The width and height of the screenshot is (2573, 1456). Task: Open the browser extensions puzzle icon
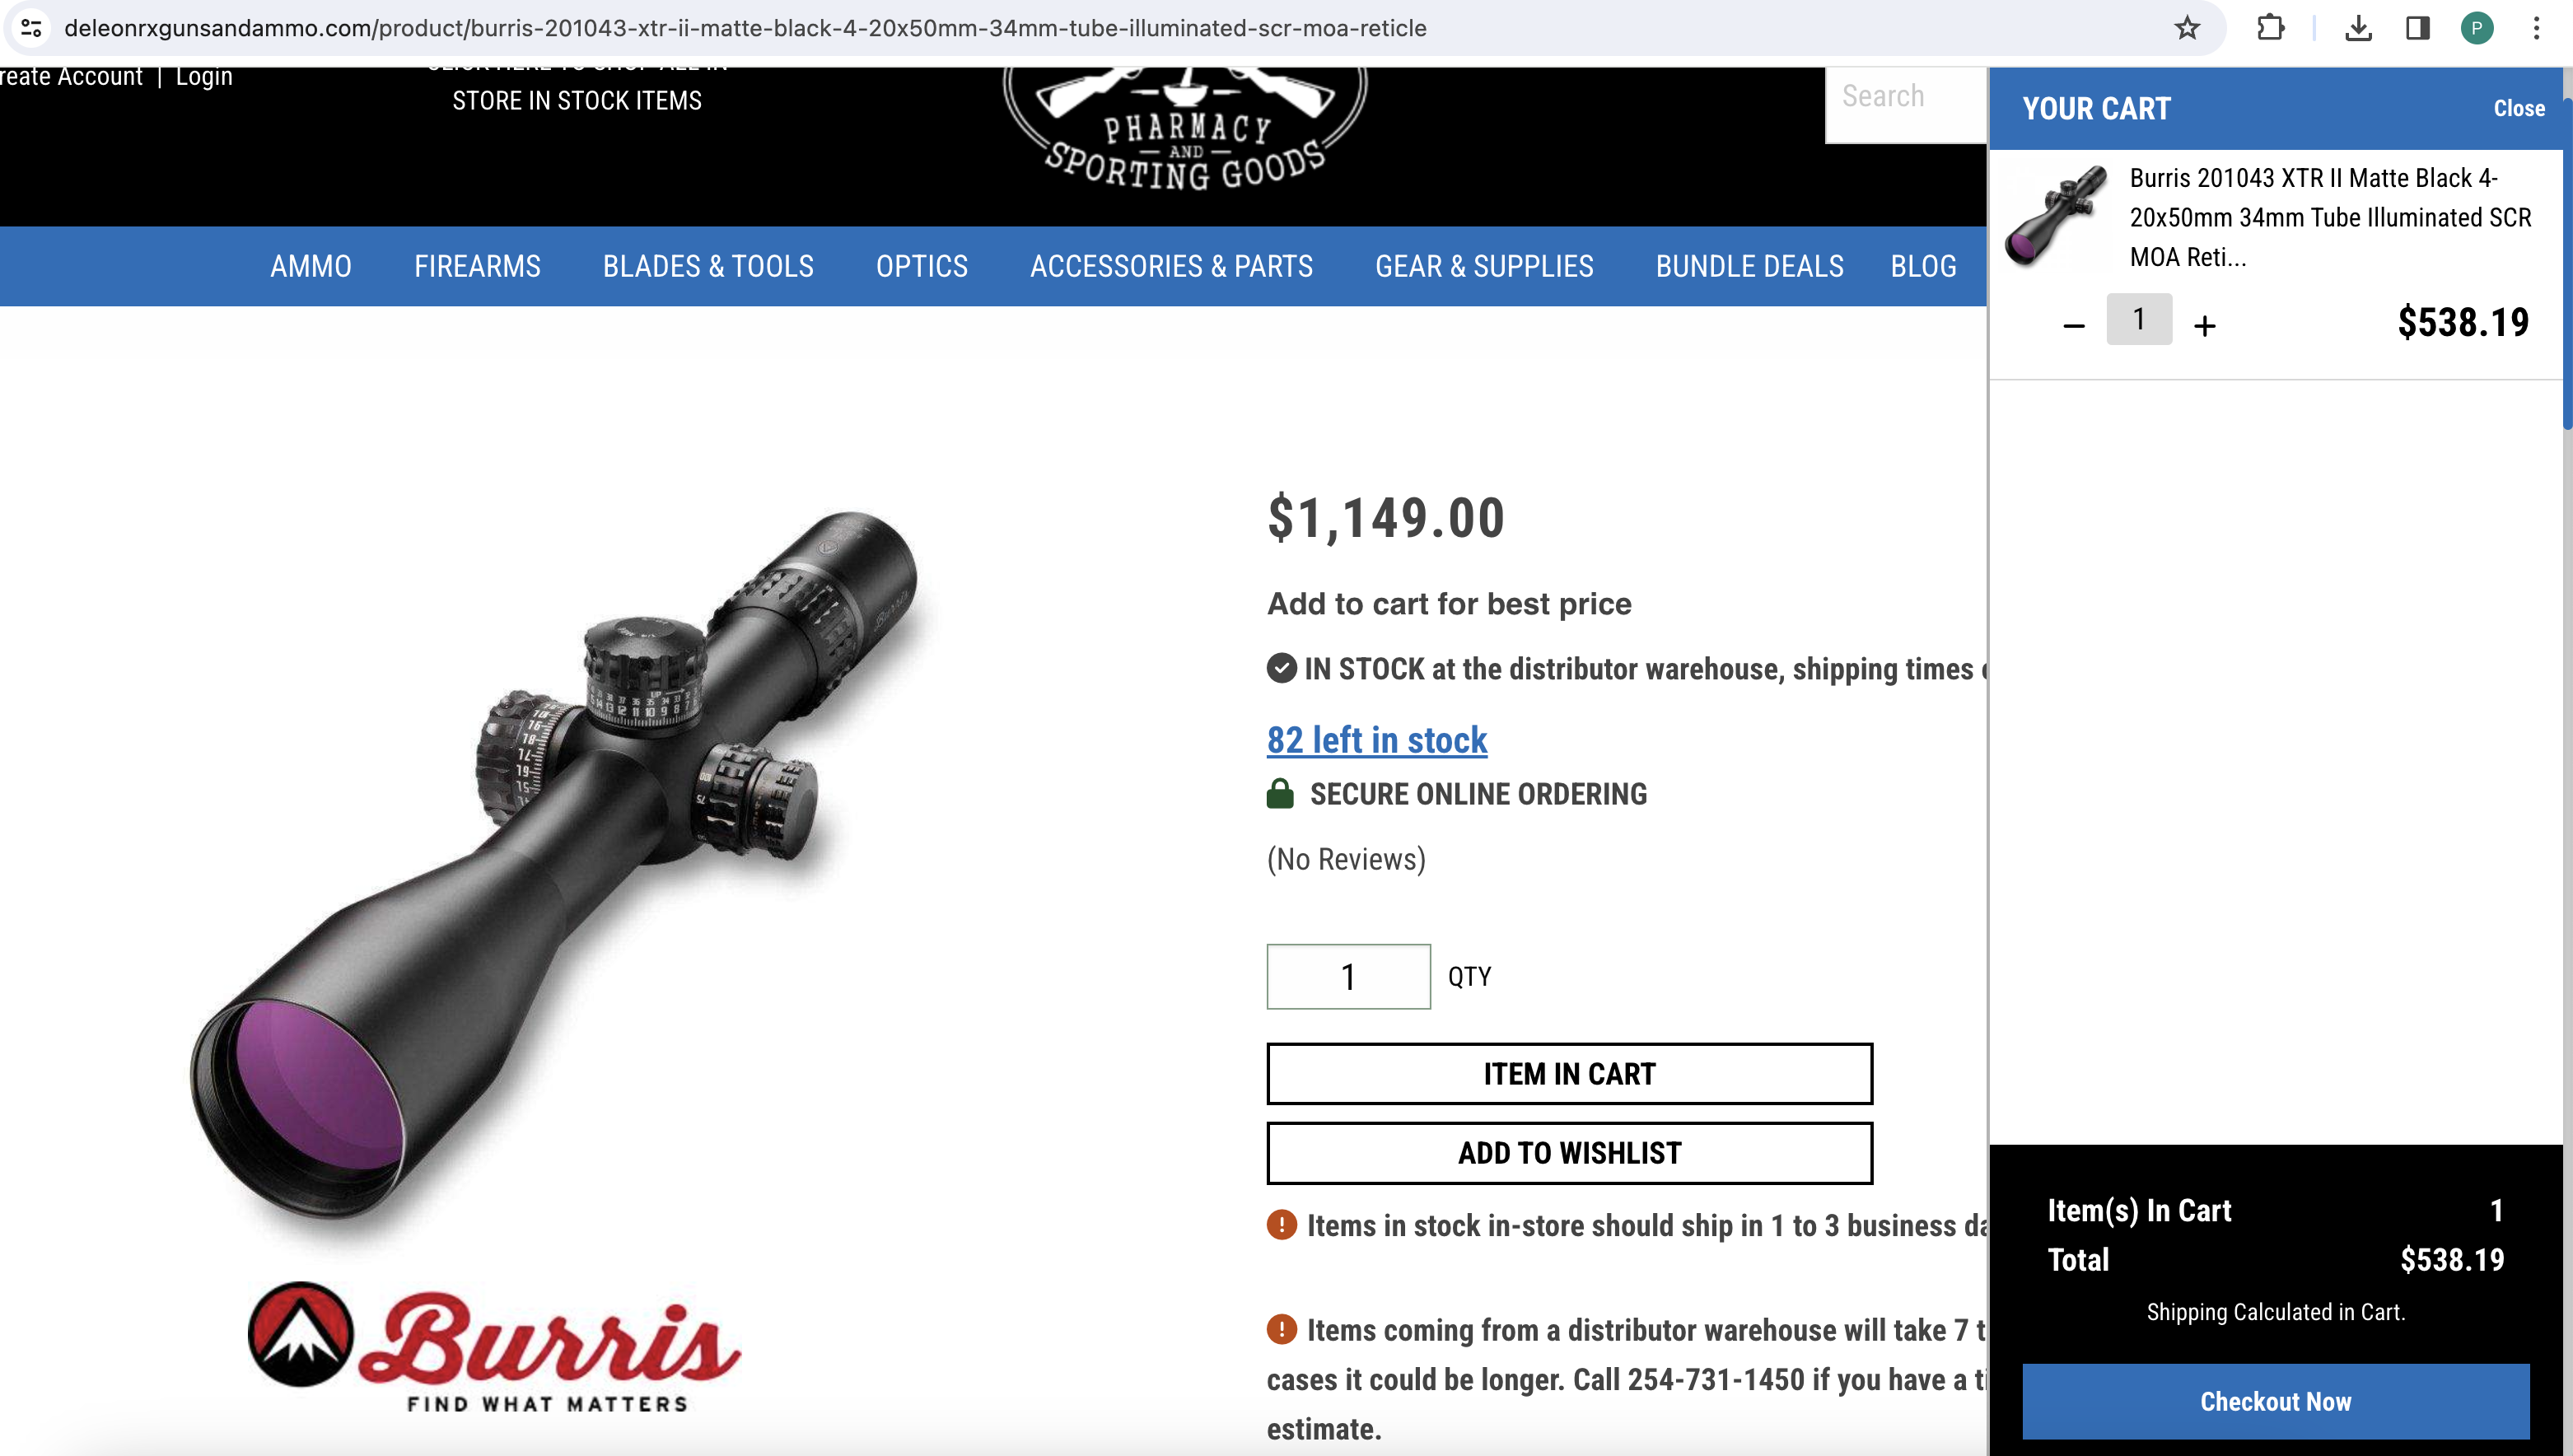(x=2270, y=28)
